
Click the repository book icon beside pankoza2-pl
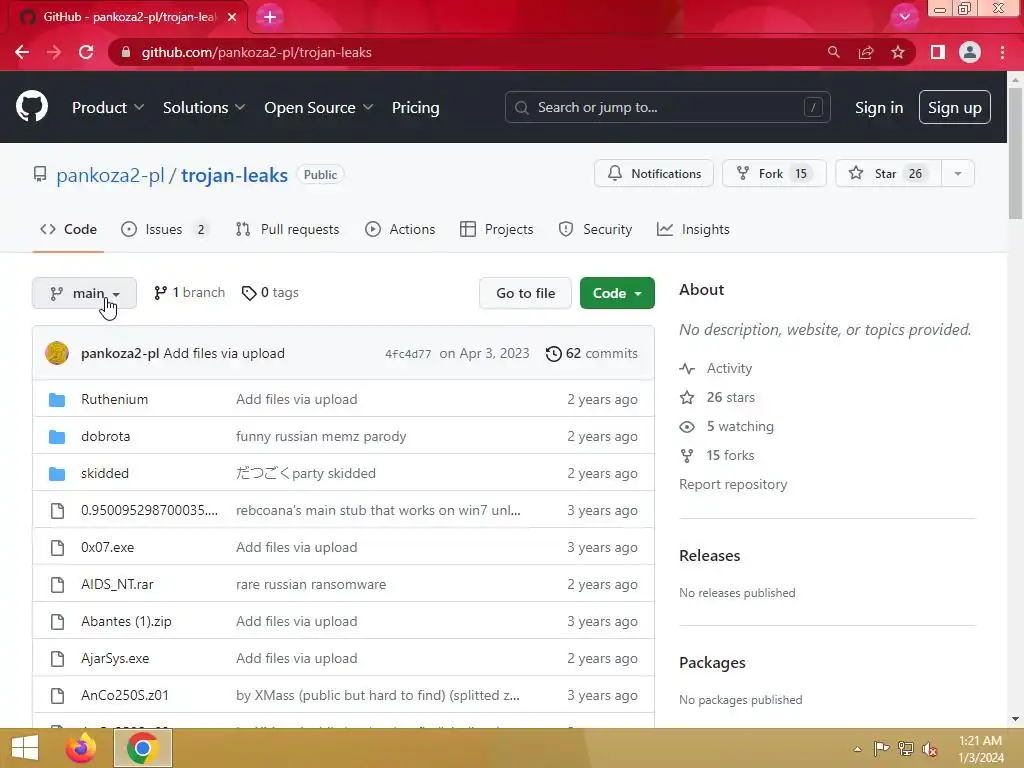(40, 174)
